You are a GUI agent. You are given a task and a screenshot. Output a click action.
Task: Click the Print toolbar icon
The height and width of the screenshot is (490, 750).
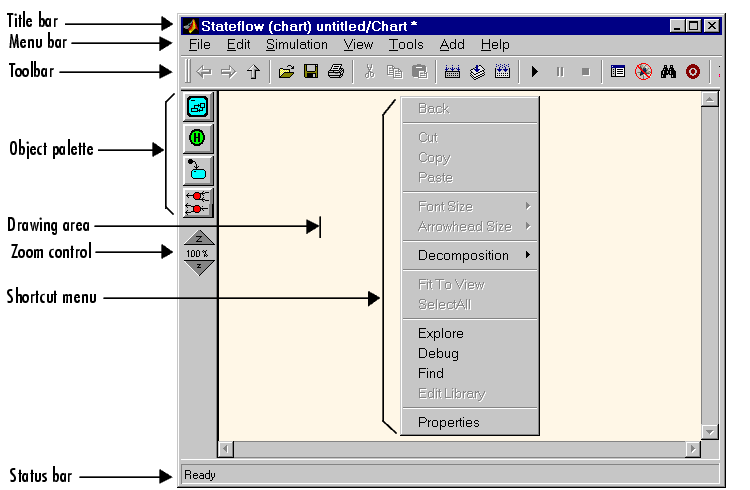pyautogui.click(x=336, y=72)
